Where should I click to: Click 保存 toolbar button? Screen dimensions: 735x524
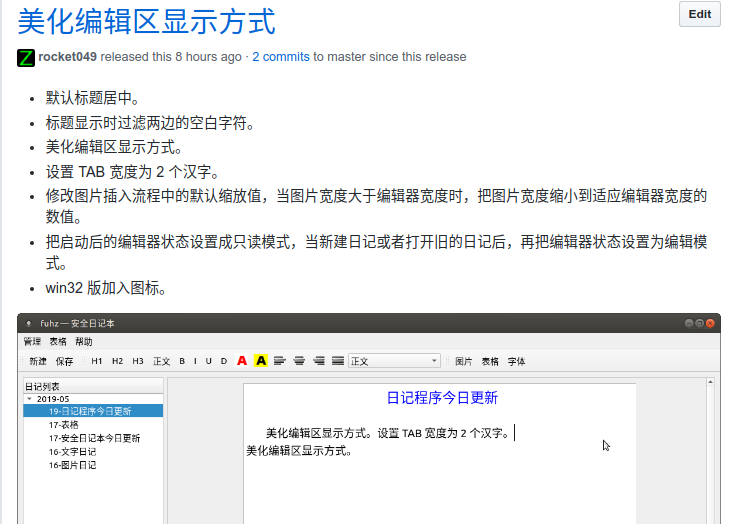[64, 361]
